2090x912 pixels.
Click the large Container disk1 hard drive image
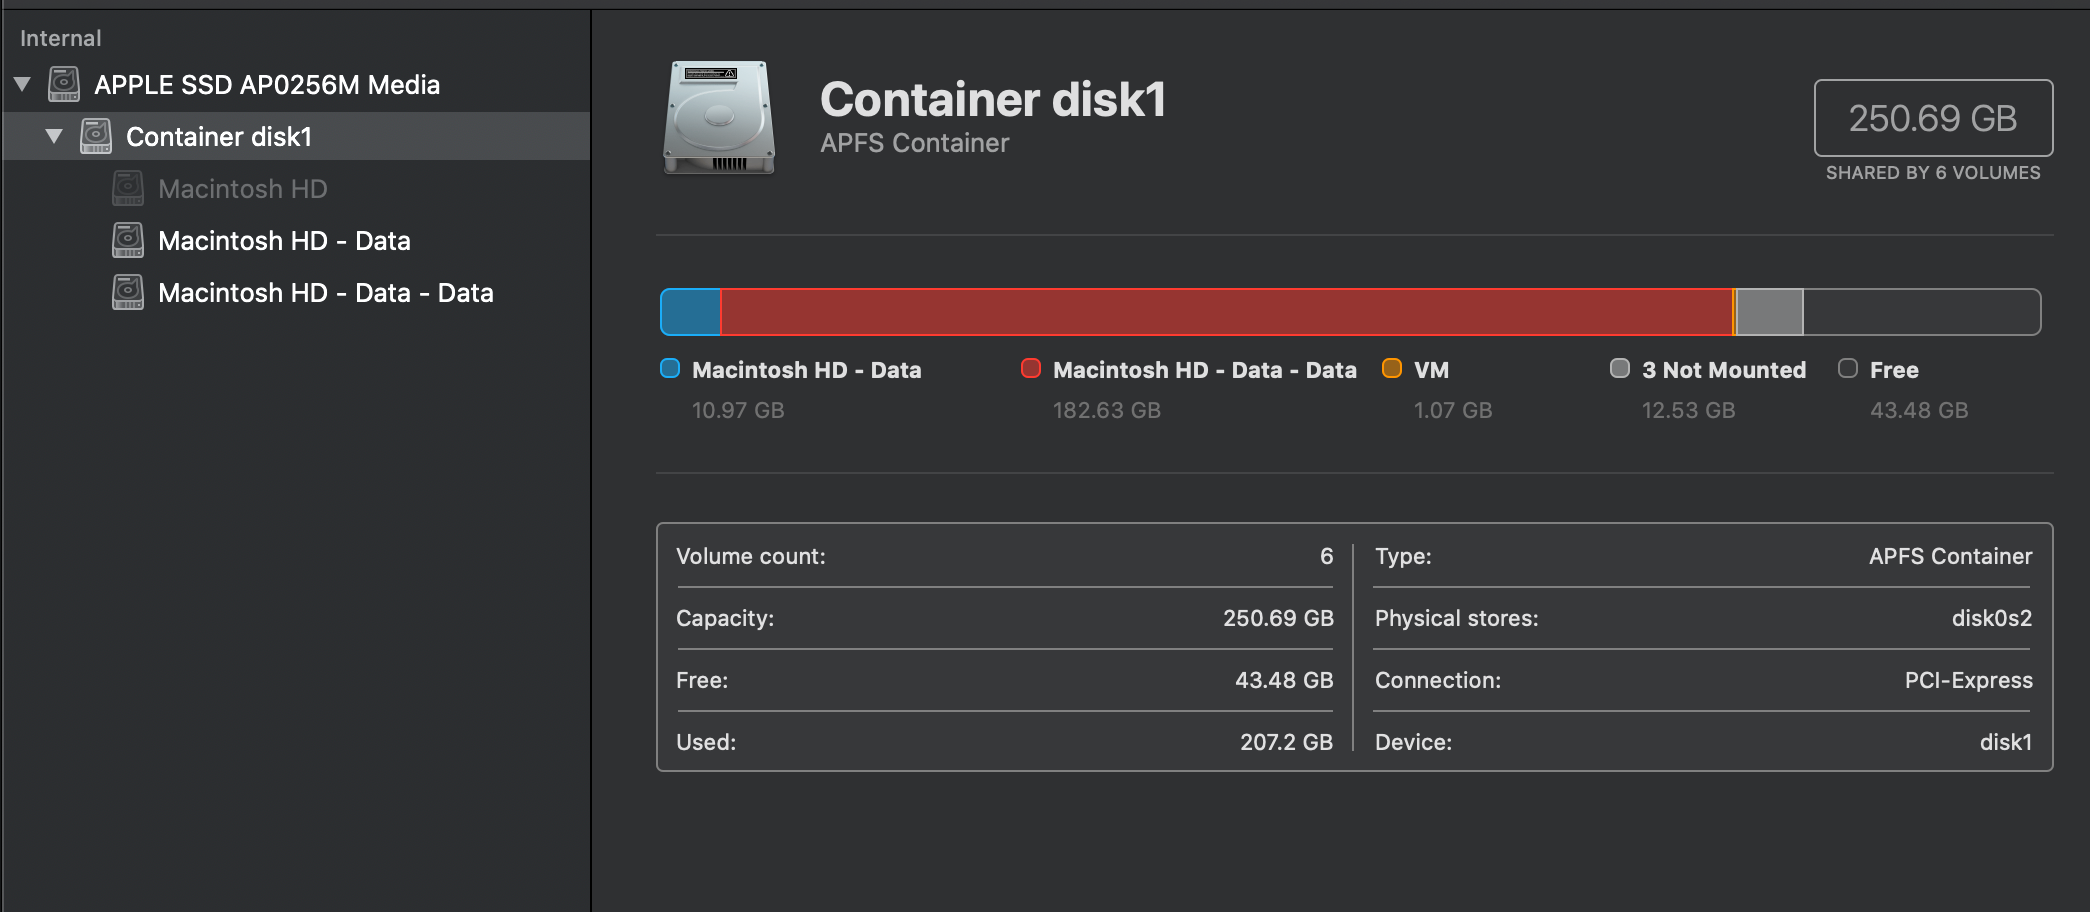pyautogui.click(x=719, y=119)
